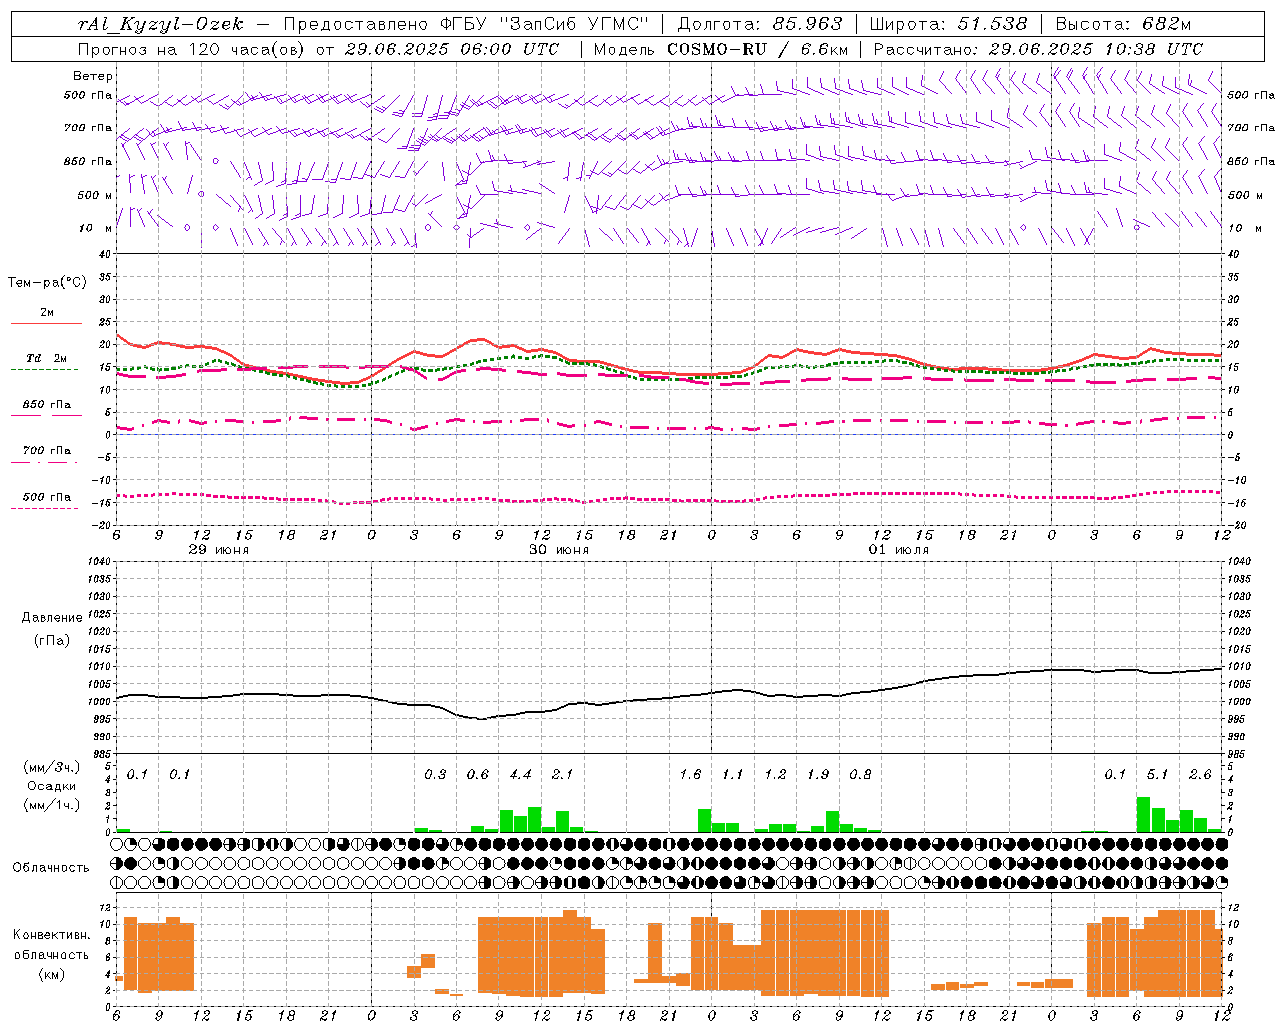Click the 29 июня date label
The width and height of the screenshot is (1280, 1024).
tap(219, 550)
